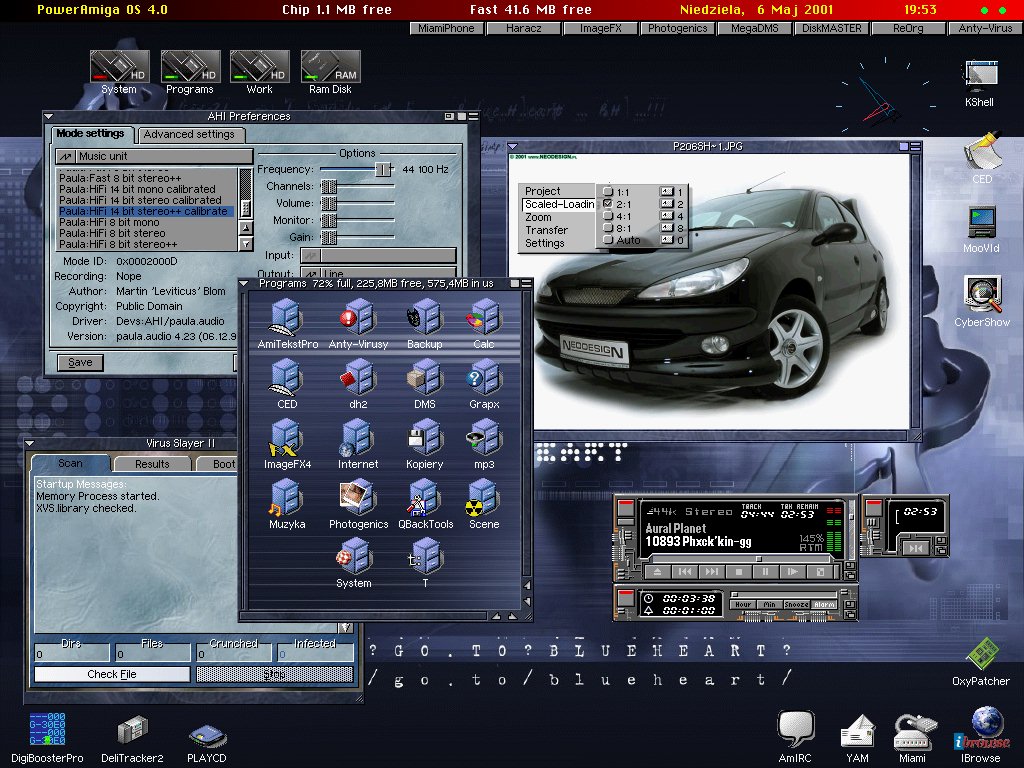Click the Volume slider knob
1024x768 pixels.
pos(328,203)
